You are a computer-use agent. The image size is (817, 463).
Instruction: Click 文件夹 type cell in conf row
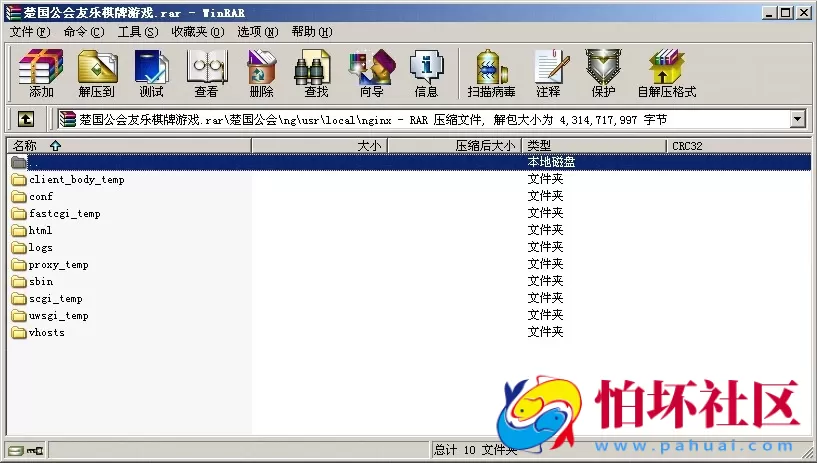(x=545, y=196)
